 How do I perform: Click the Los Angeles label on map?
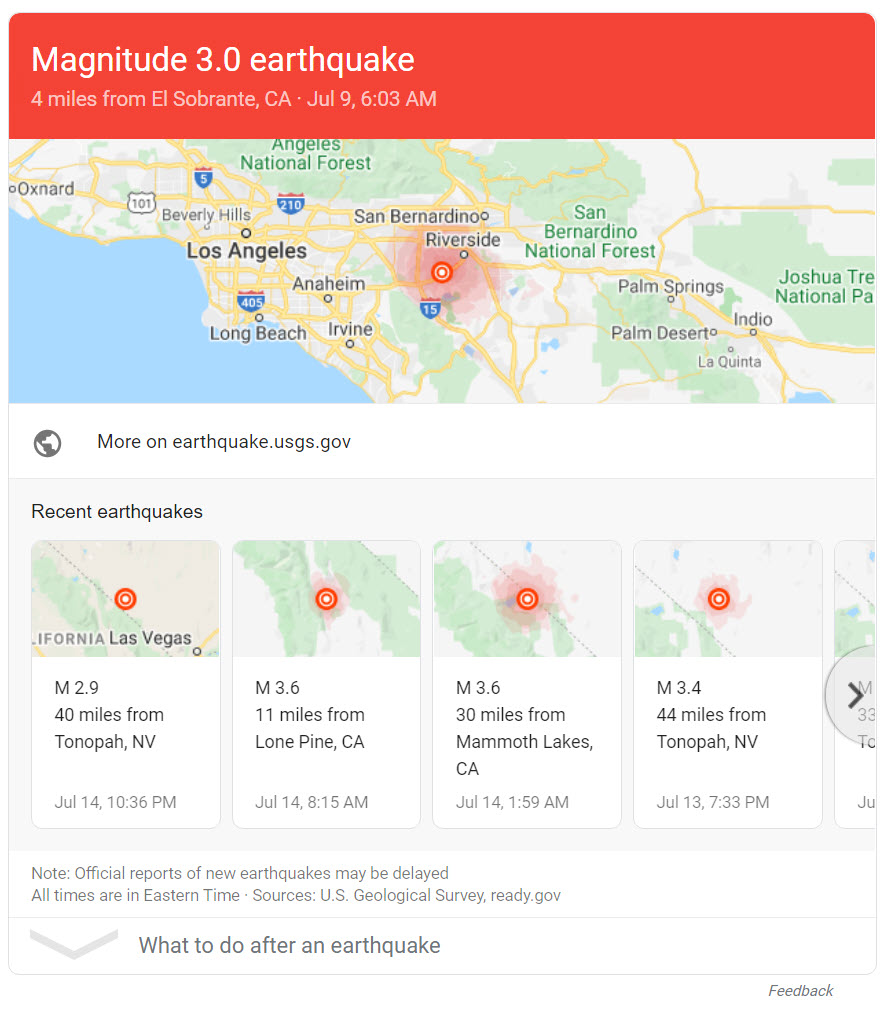[x=246, y=251]
